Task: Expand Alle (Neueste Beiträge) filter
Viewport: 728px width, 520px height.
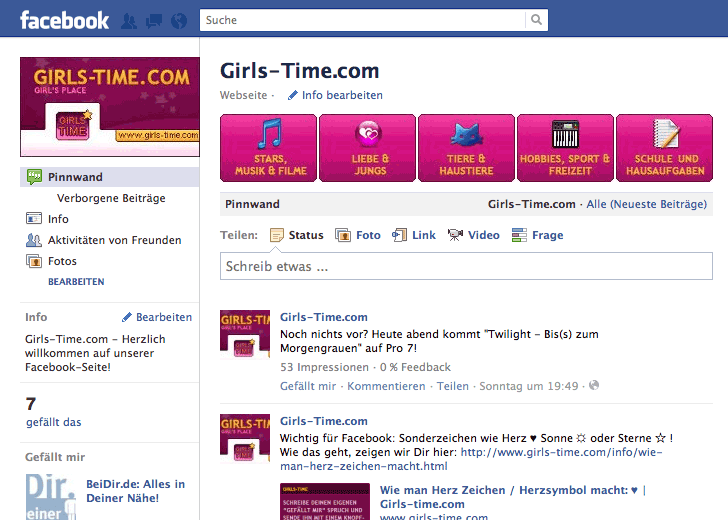Action: pyautogui.click(x=646, y=204)
